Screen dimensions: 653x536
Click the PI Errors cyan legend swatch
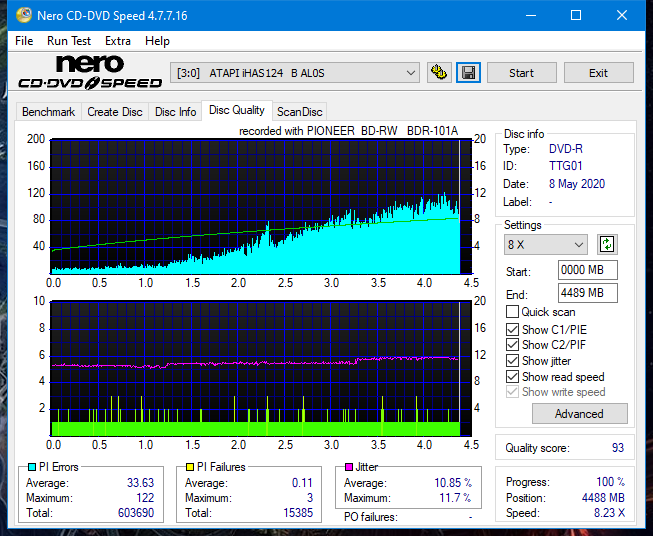pos(32,467)
